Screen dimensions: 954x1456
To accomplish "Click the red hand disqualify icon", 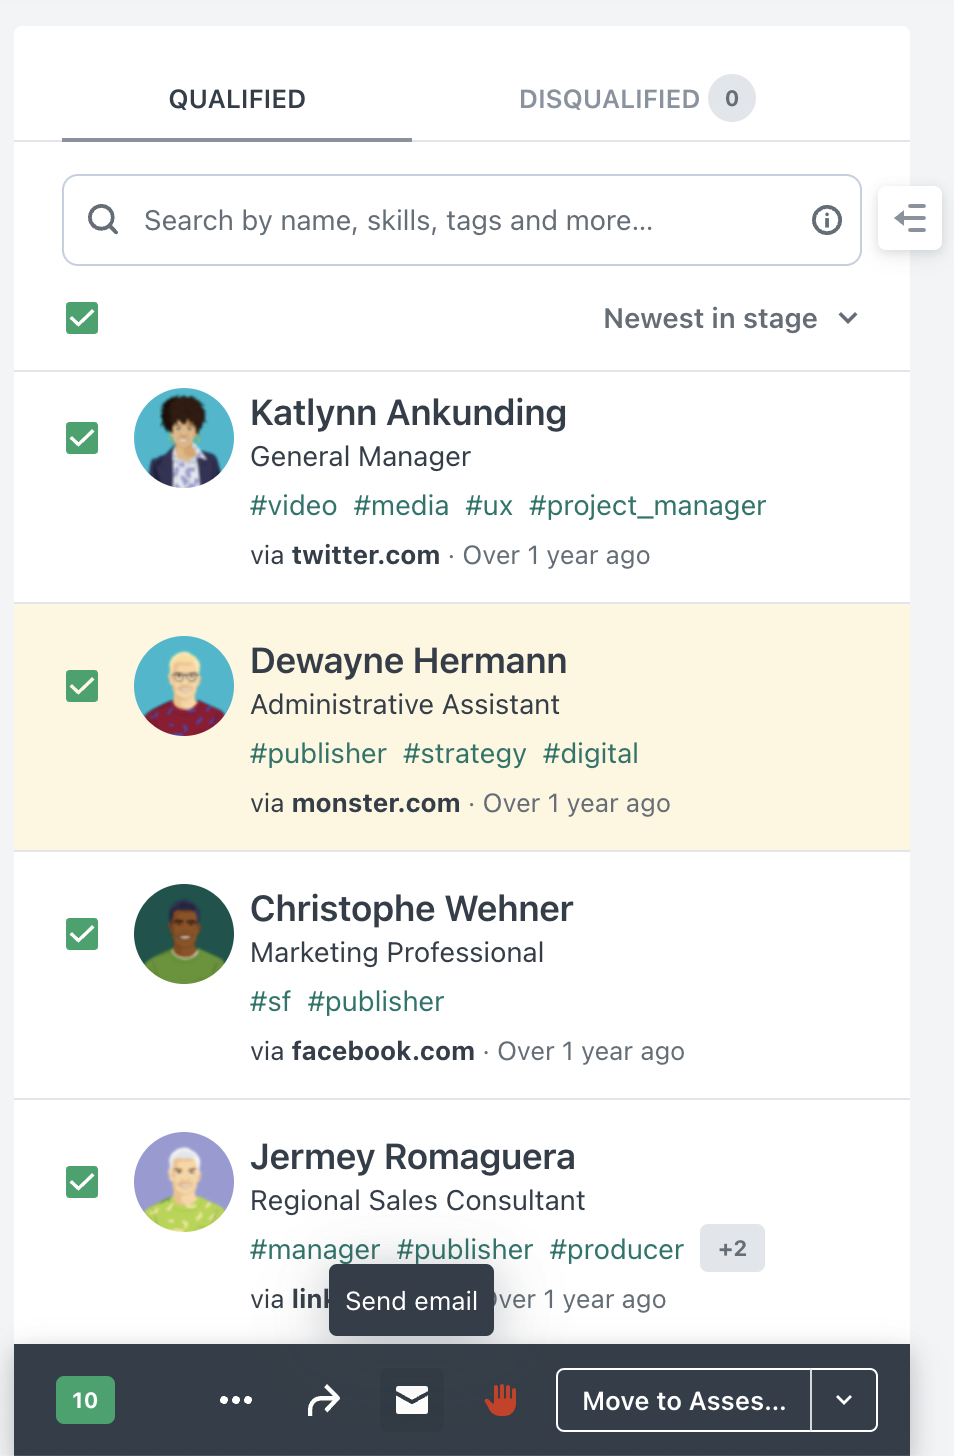I will coord(499,1400).
